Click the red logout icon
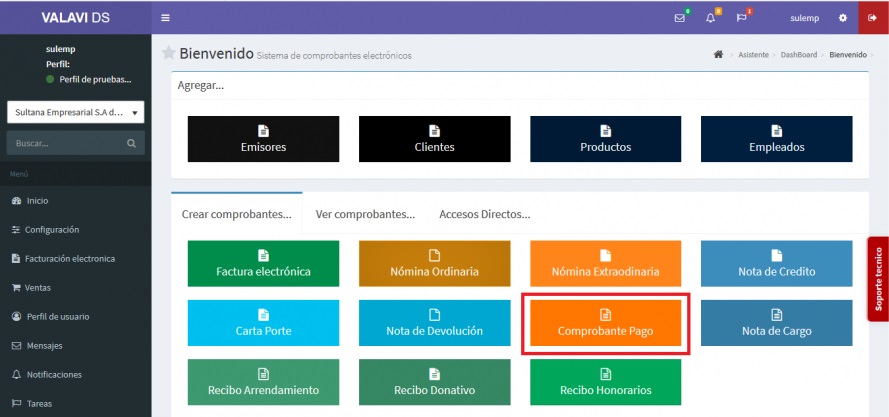Image resolution: width=889 pixels, height=417 pixels. (x=872, y=18)
